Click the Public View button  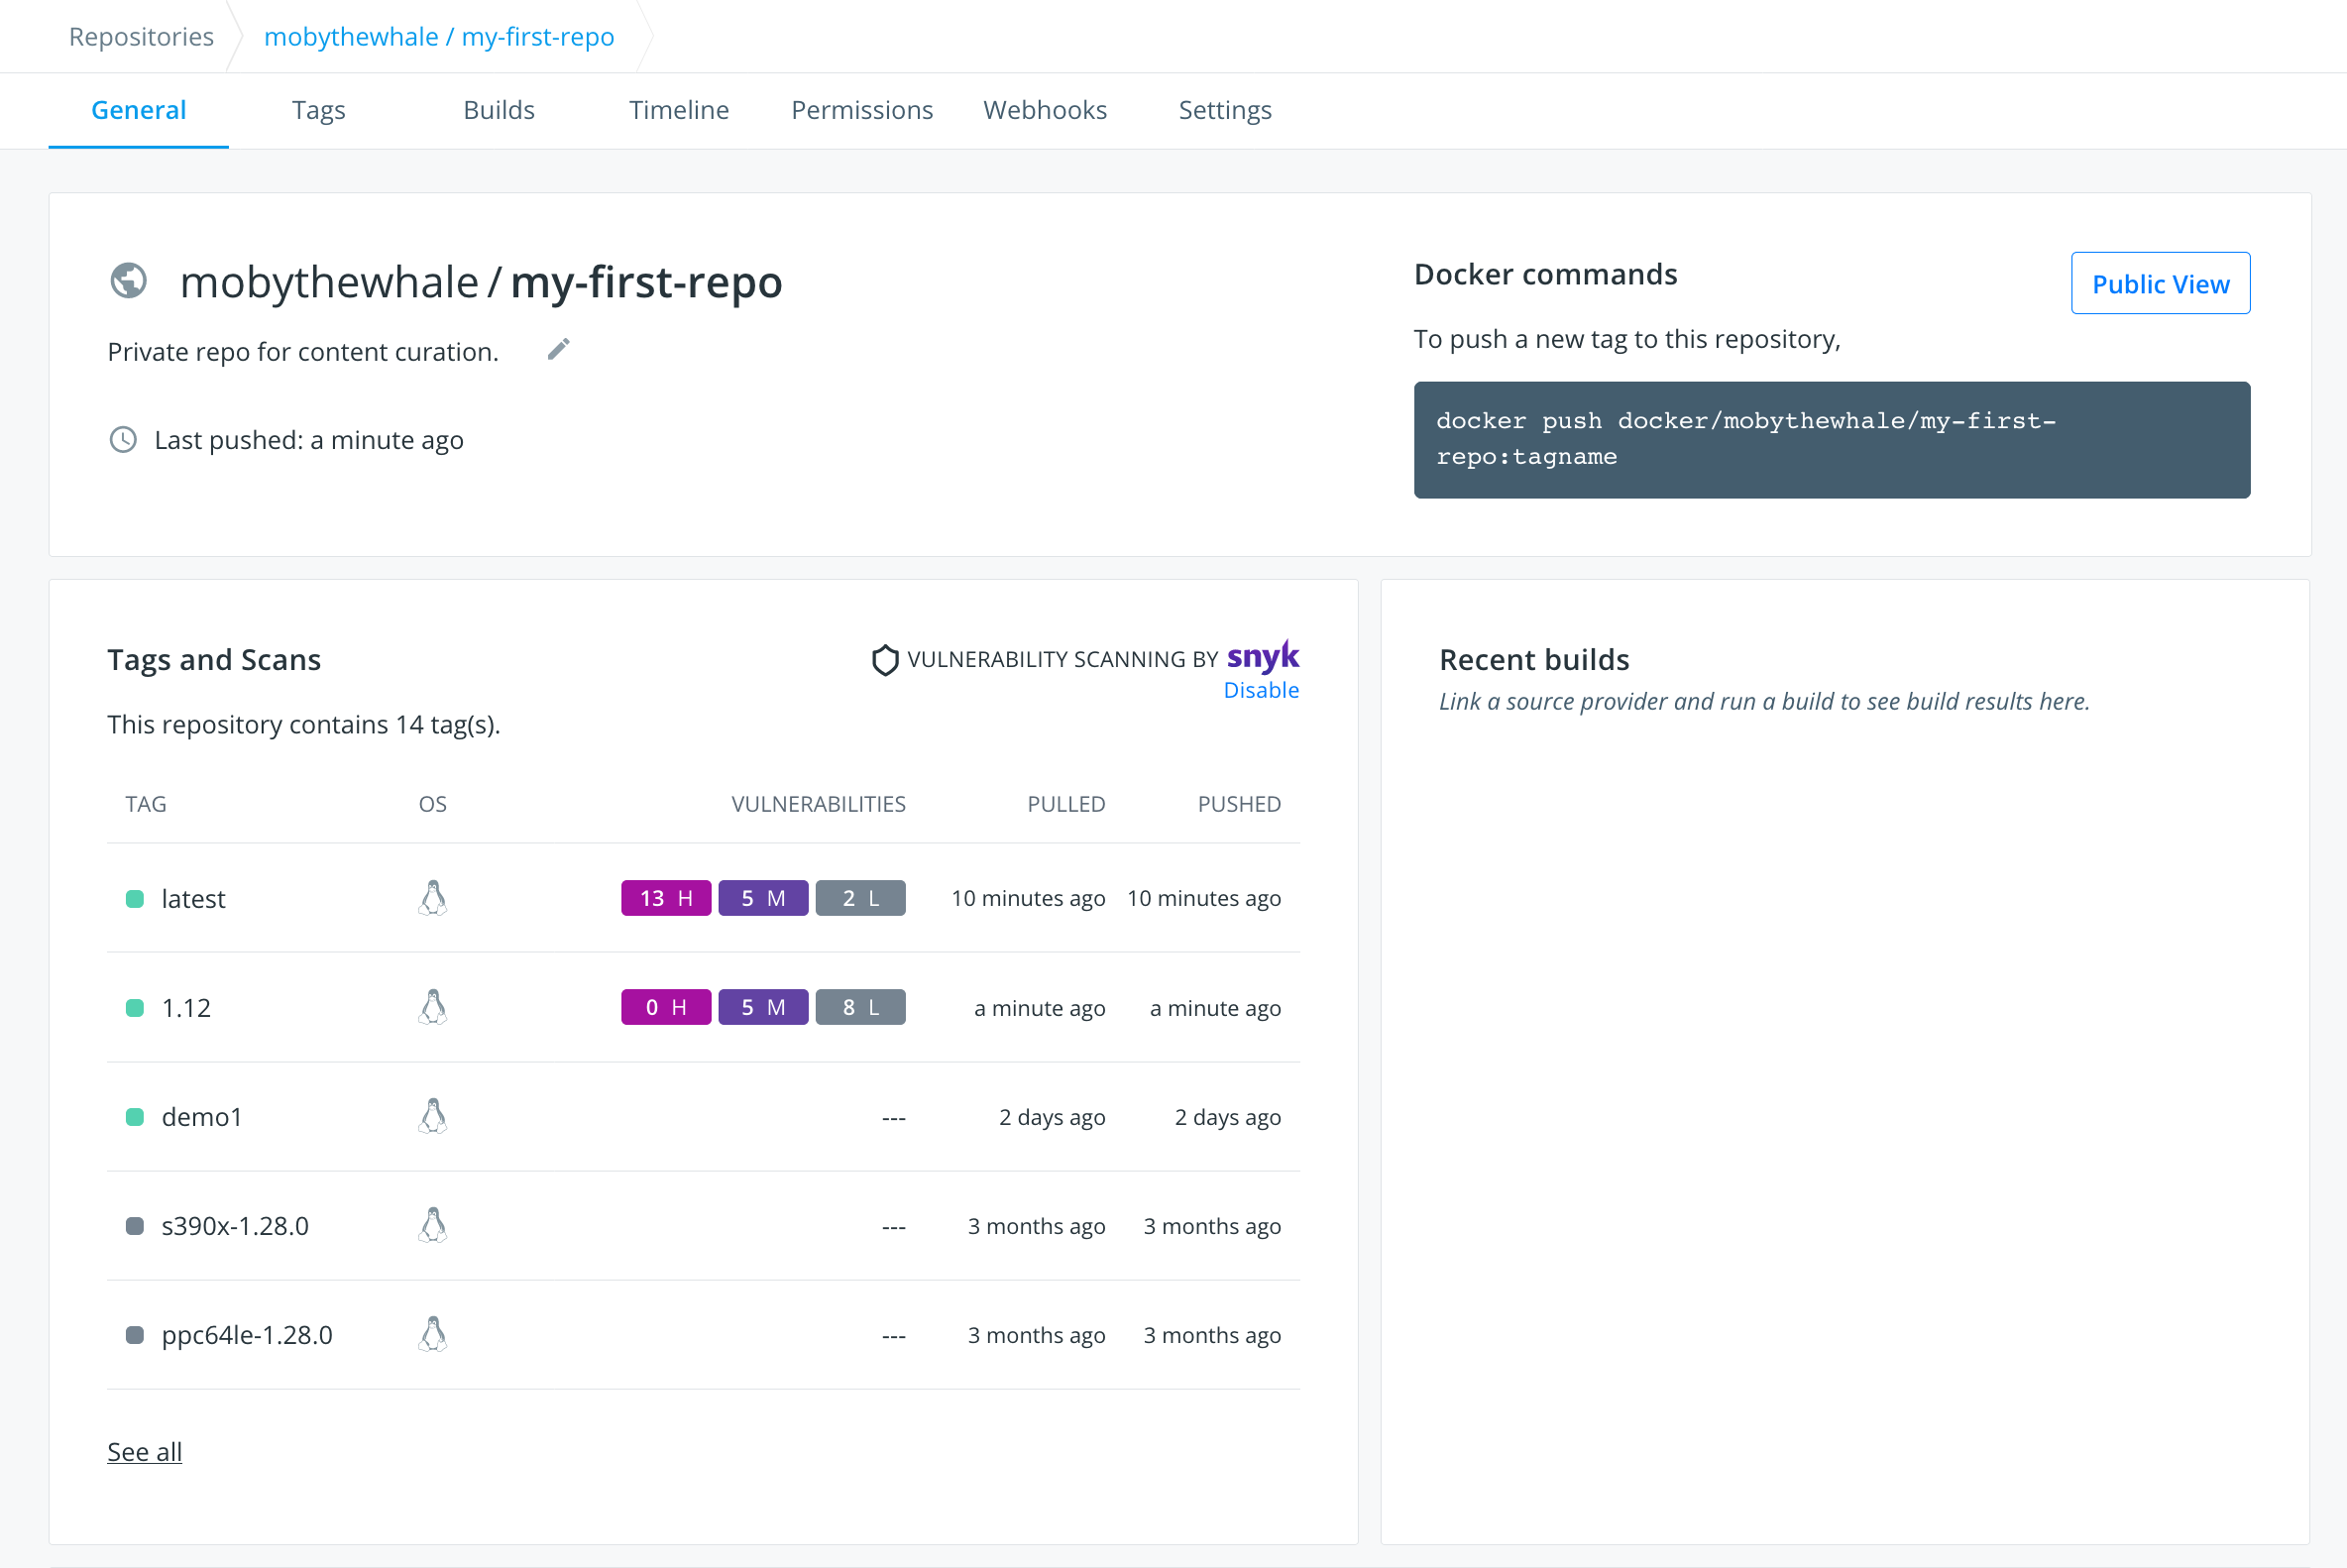pyautogui.click(x=2160, y=283)
